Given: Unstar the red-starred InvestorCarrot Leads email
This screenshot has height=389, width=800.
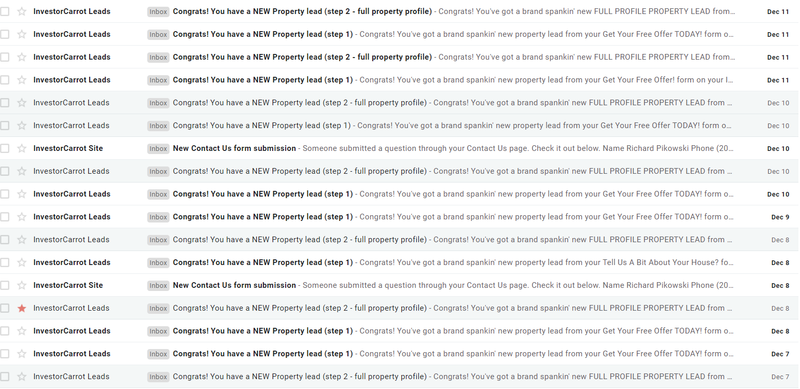Looking at the screenshot, I should [x=21, y=308].
